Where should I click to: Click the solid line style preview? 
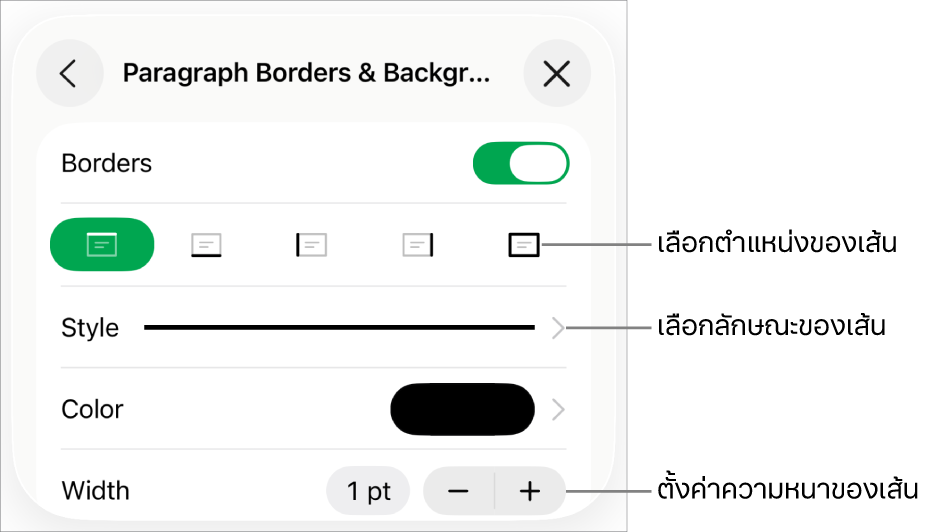(339, 327)
